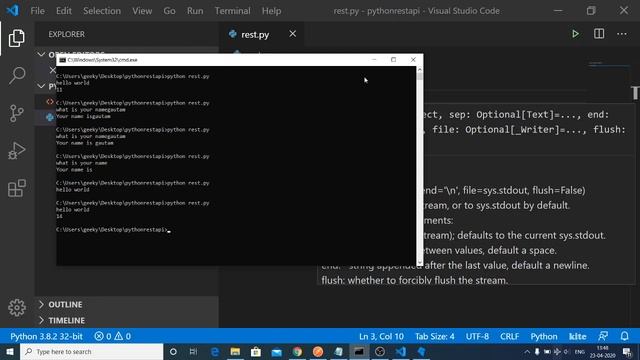640x360 pixels.
Task: Open the Selection menu
Action: pos(102,11)
